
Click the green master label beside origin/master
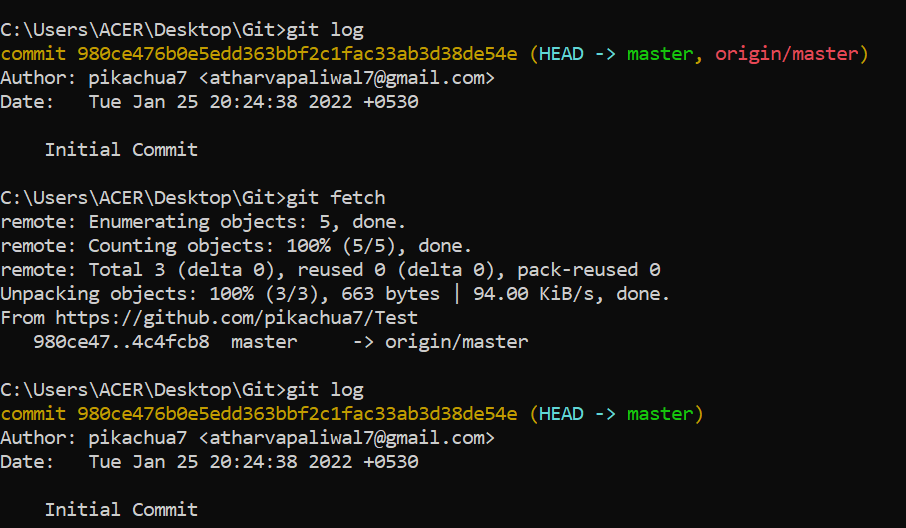click(x=659, y=54)
